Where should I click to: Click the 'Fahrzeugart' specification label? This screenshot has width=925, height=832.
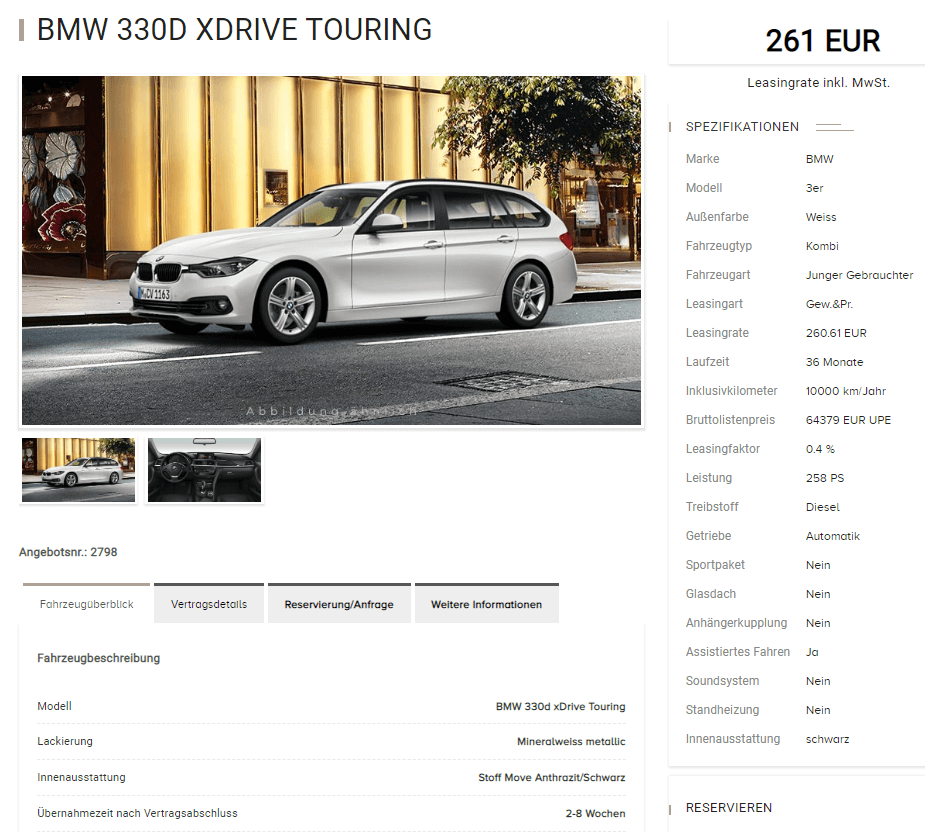[718, 275]
